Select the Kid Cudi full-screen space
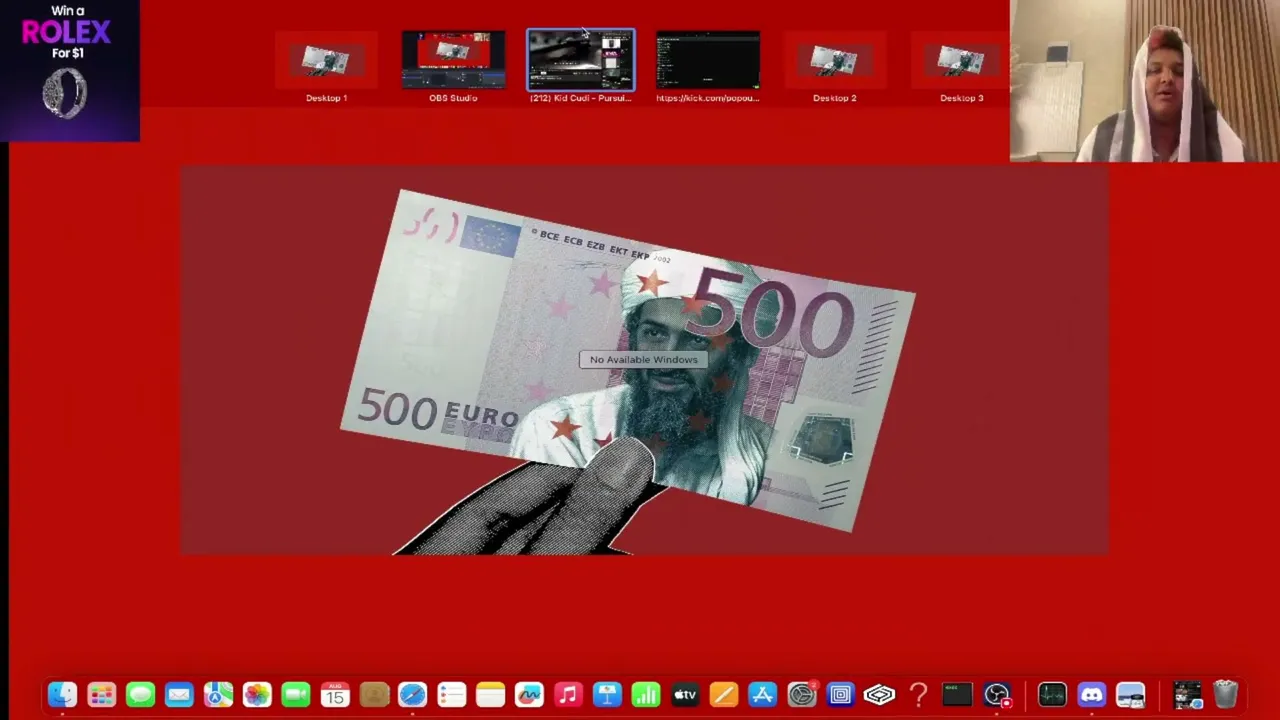This screenshot has height=720, width=1280. point(581,67)
